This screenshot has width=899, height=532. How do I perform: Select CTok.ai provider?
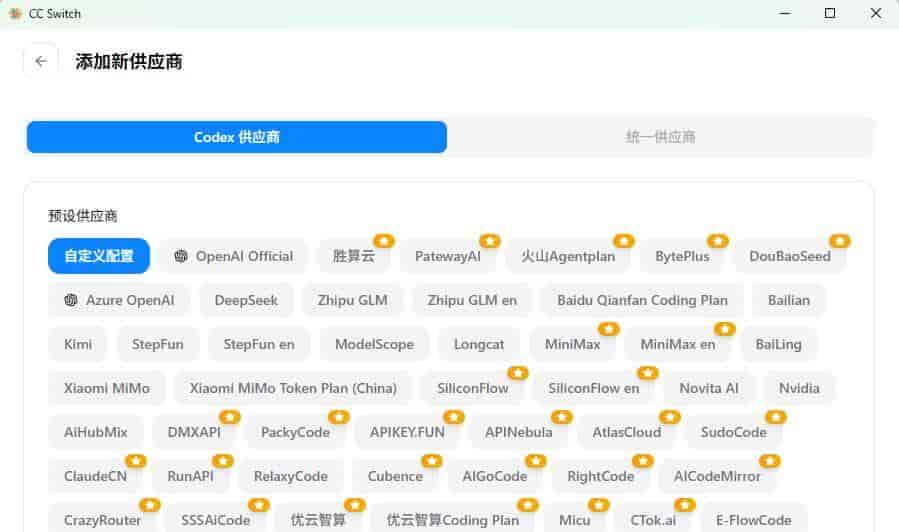653,519
